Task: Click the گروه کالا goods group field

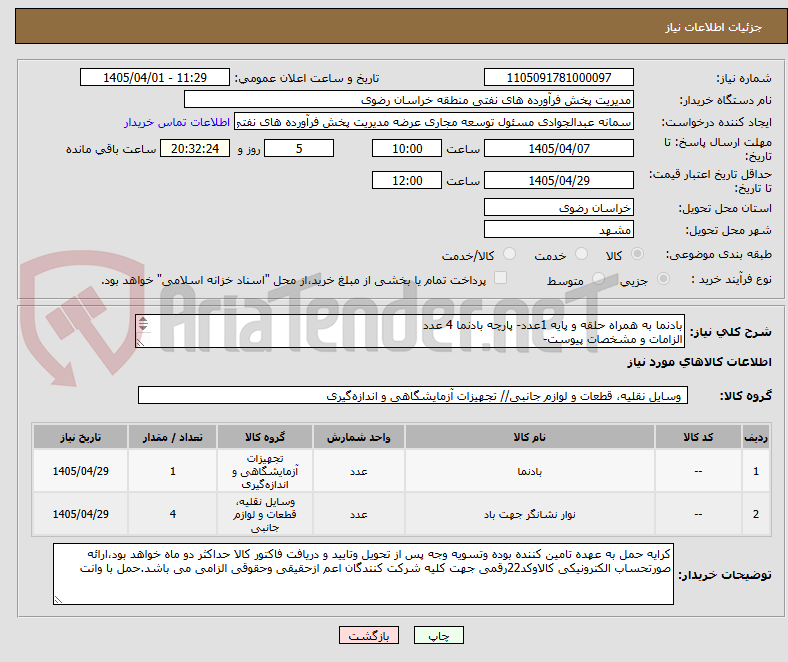Action: [x=413, y=396]
